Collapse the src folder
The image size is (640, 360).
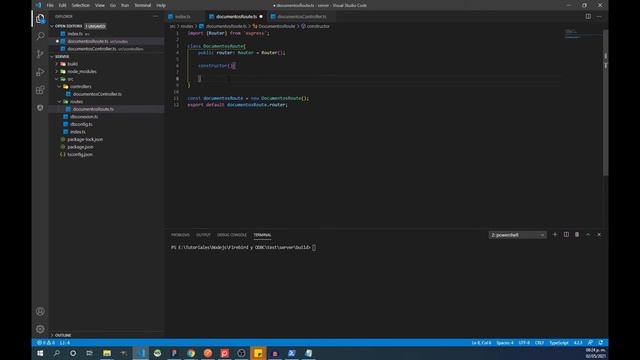(70, 79)
